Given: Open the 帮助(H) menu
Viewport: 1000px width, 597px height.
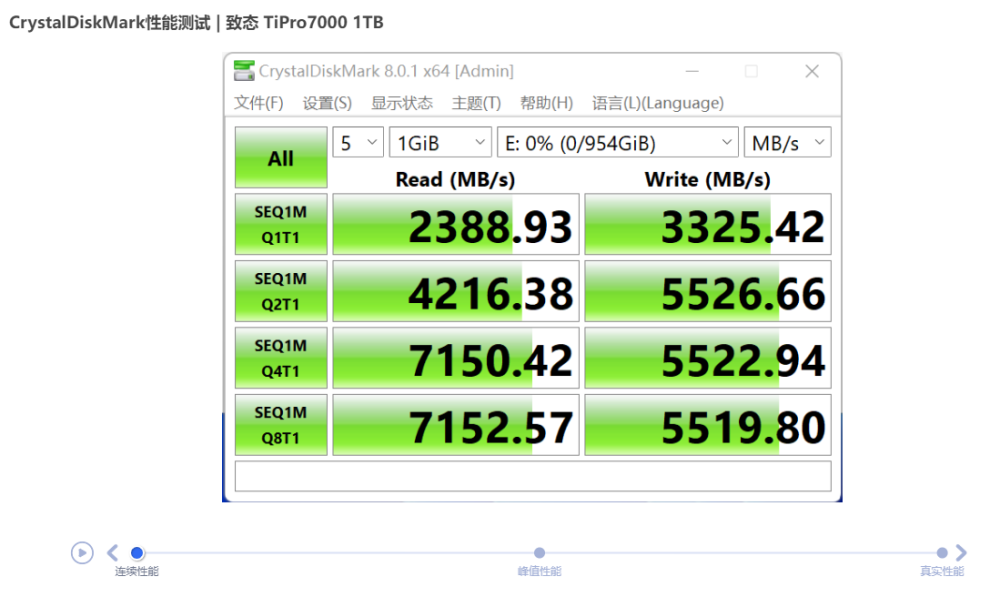Looking at the screenshot, I should 547,103.
